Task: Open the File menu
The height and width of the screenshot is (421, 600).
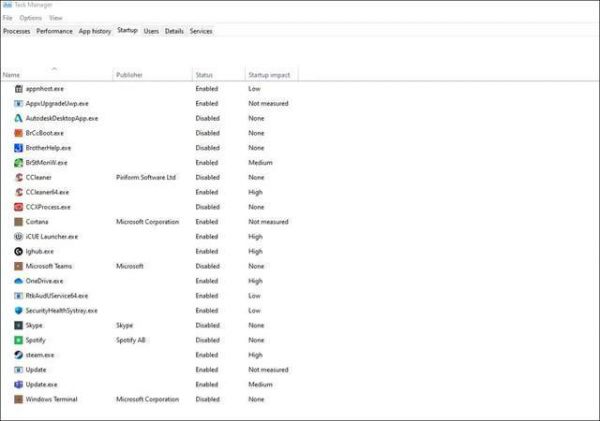Action: [x=7, y=18]
